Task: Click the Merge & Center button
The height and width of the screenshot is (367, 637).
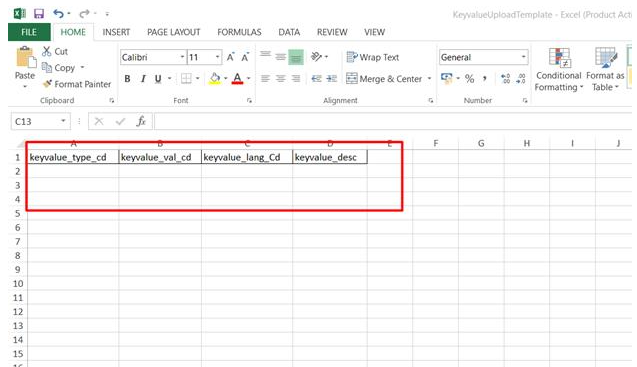Action: point(384,78)
